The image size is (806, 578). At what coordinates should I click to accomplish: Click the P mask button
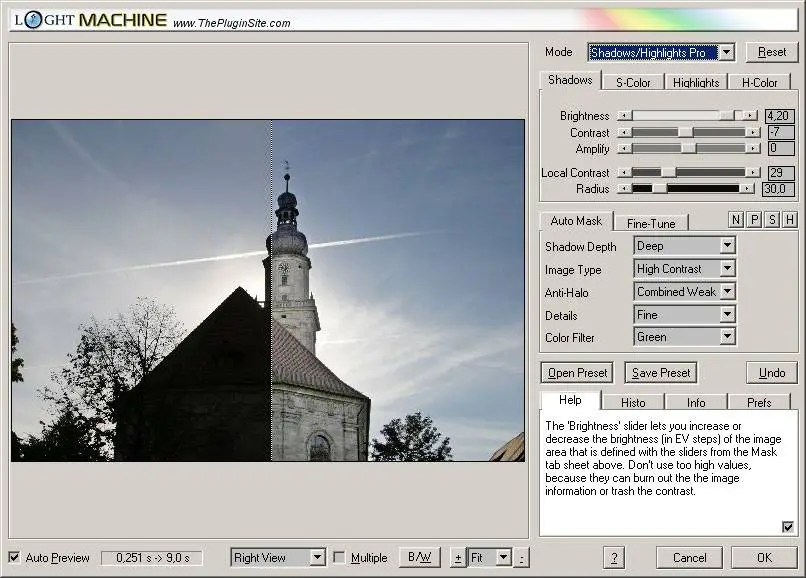(754, 220)
